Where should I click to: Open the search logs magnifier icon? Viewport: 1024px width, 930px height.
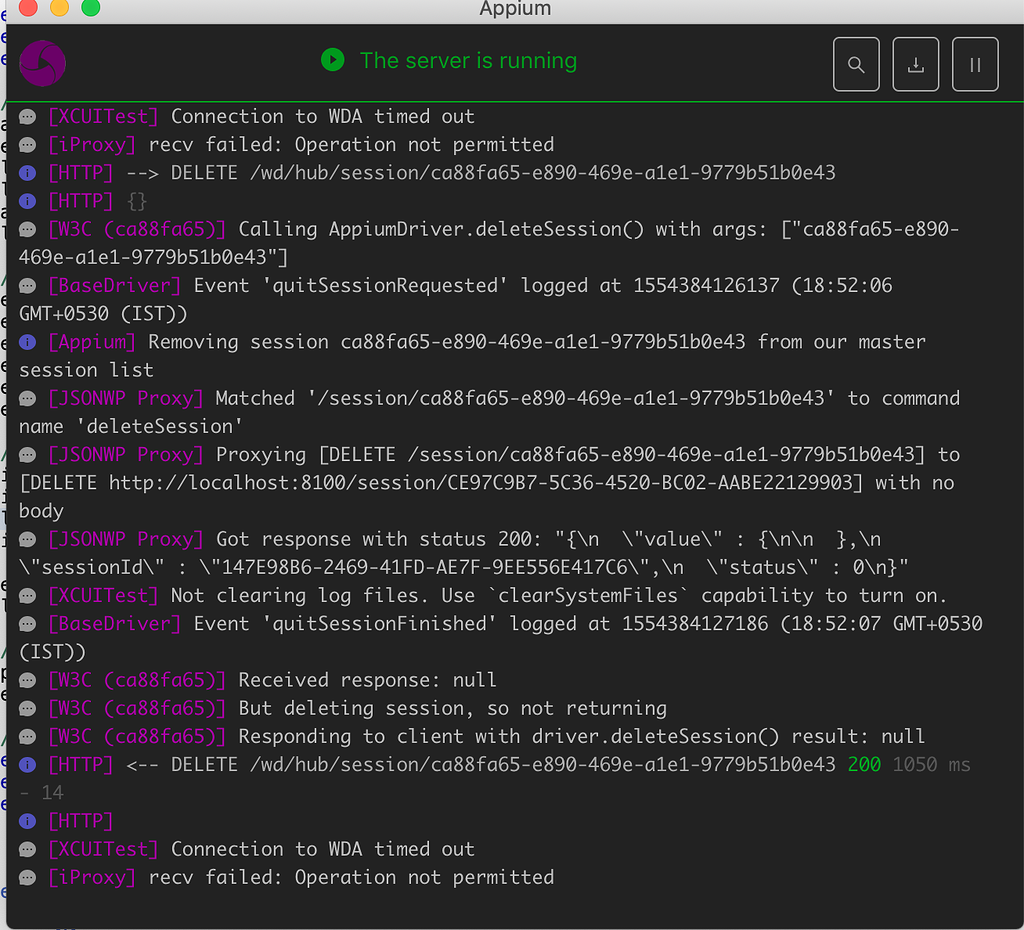point(856,63)
